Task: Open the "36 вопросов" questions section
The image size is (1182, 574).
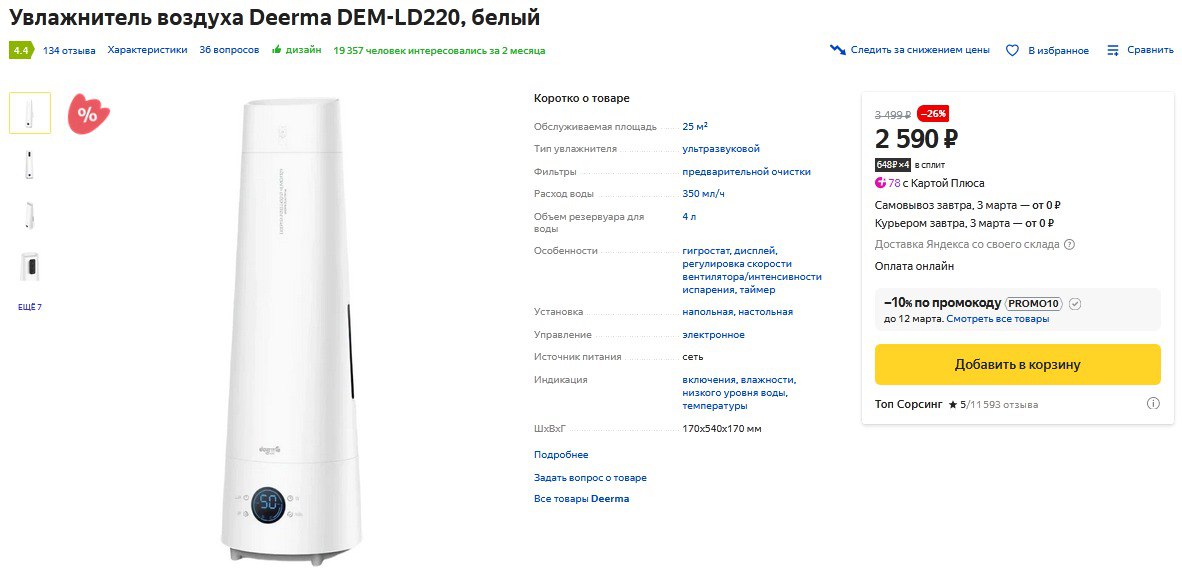Action: point(229,50)
